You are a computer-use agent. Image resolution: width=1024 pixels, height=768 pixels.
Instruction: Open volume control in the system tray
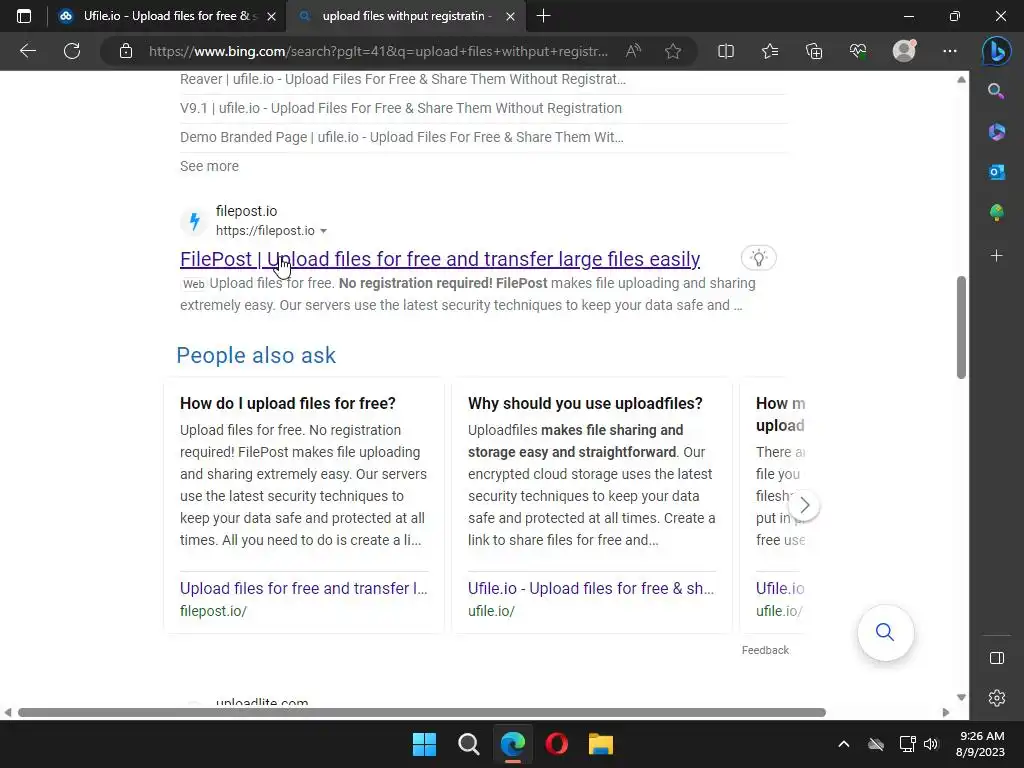click(931, 744)
